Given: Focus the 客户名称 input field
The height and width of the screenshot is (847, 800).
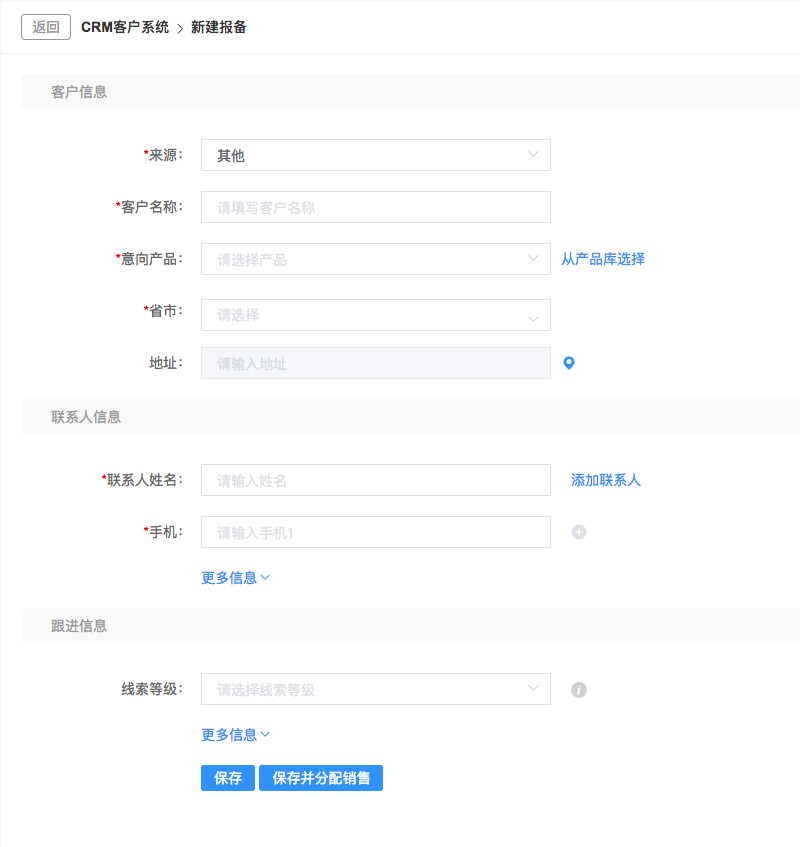Looking at the screenshot, I should pyautogui.click(x=375, y=207).
